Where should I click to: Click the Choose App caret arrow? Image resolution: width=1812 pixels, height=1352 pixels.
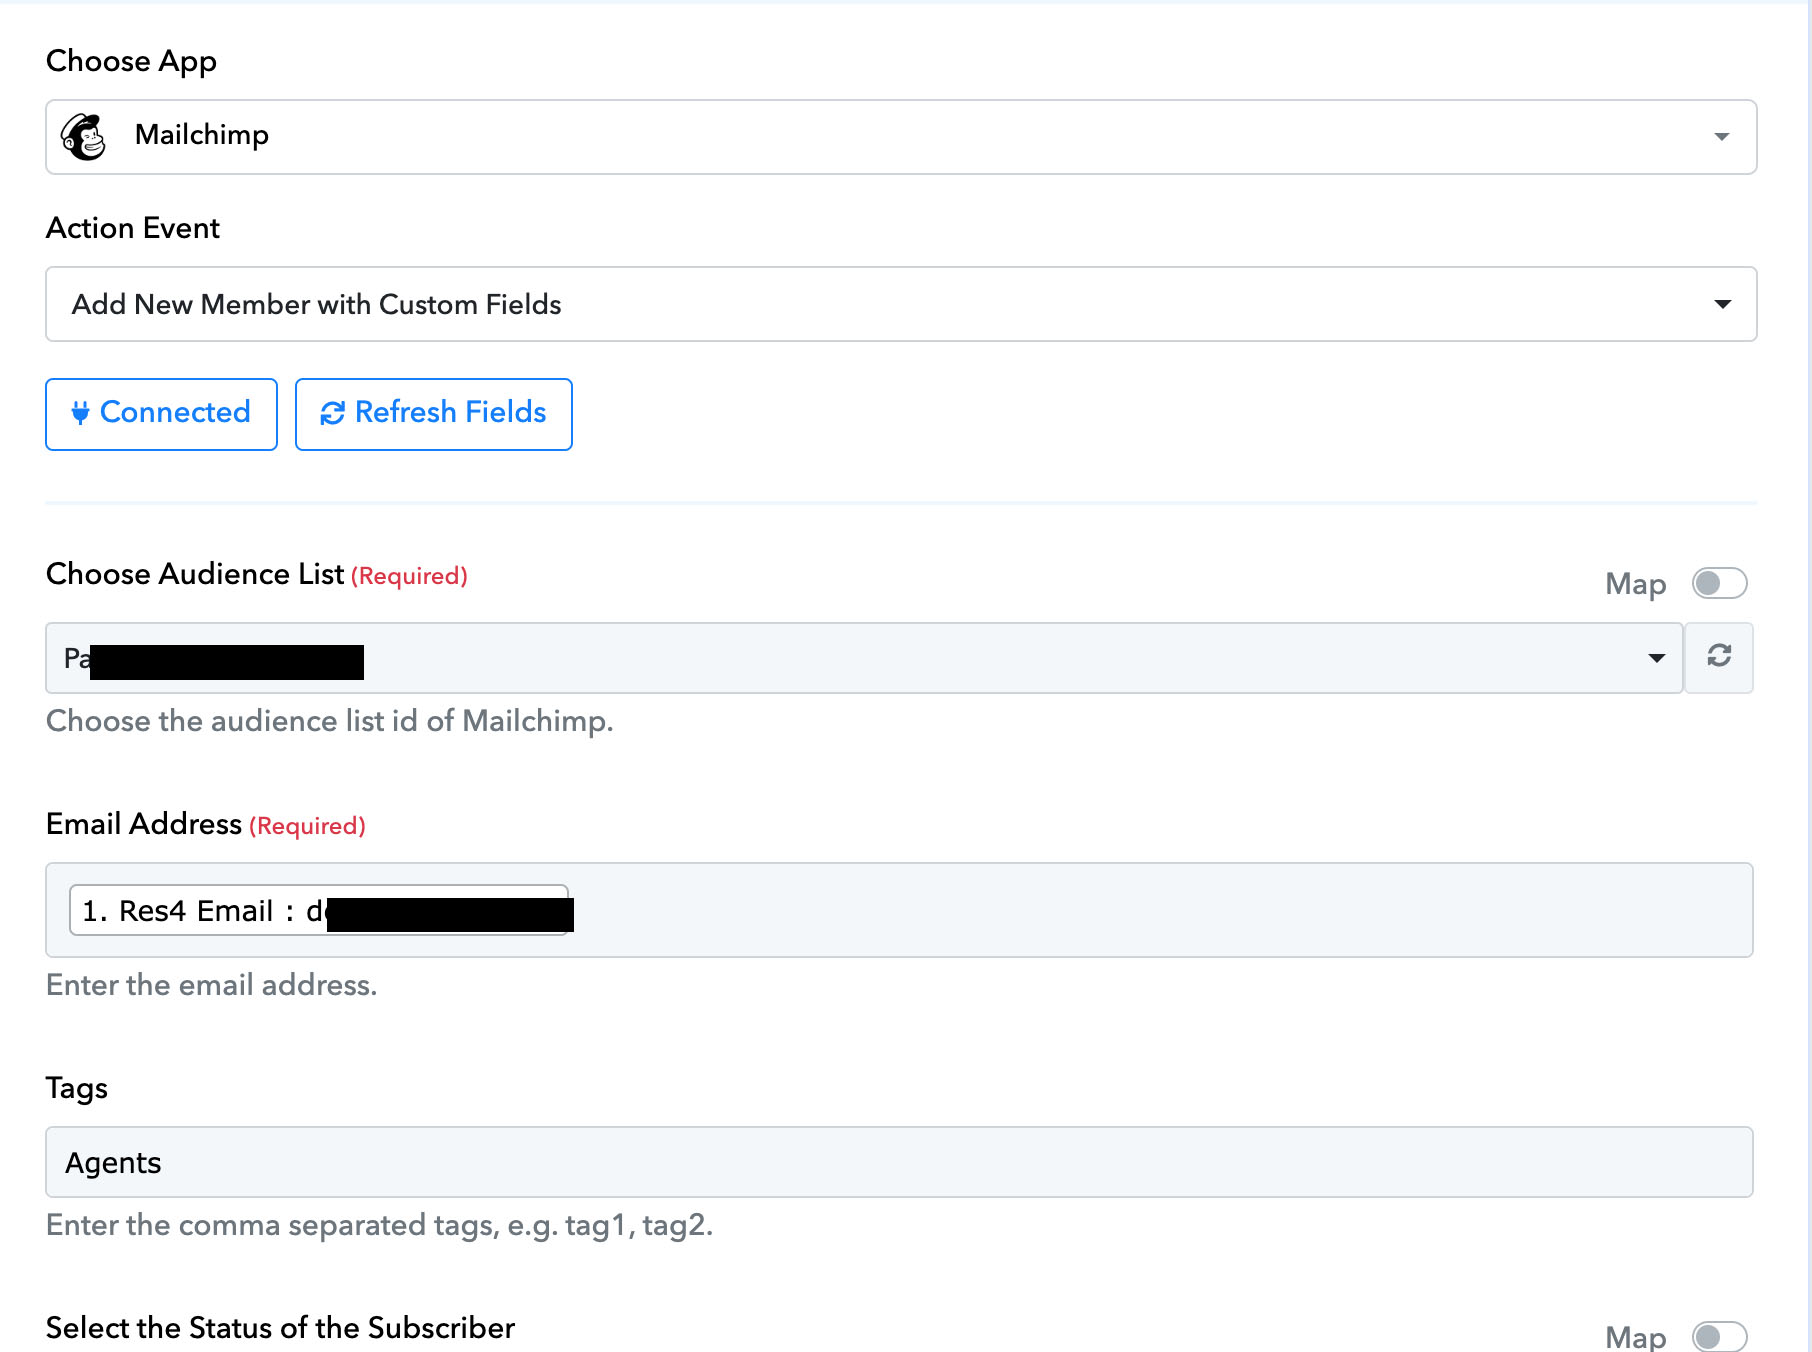[1721, 137]
